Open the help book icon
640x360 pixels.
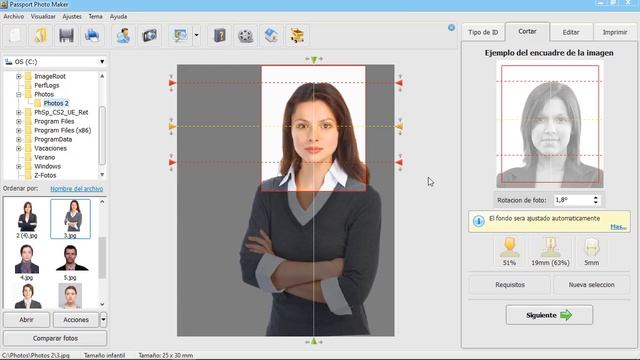point(220,36)
